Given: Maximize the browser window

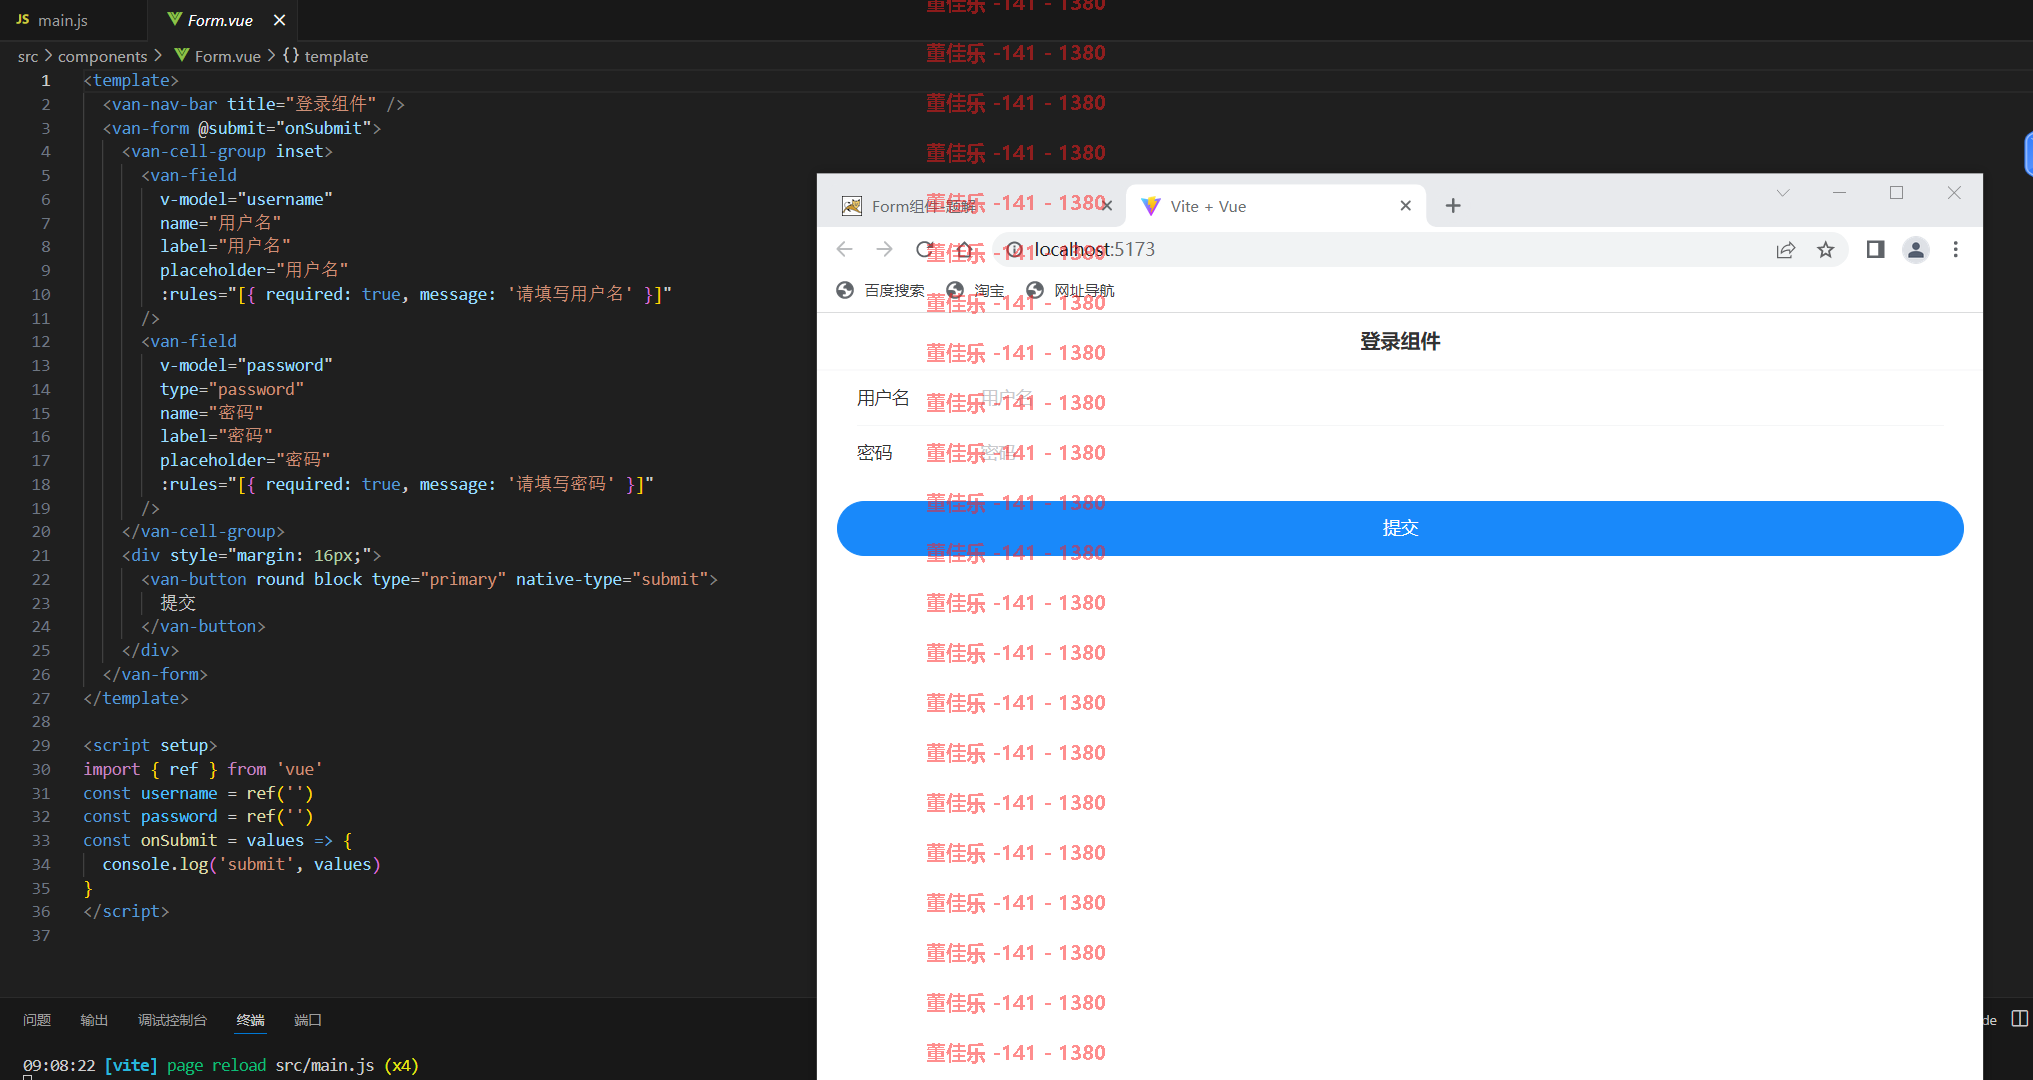Looking at the screenshot, I should coord(1896,192).
